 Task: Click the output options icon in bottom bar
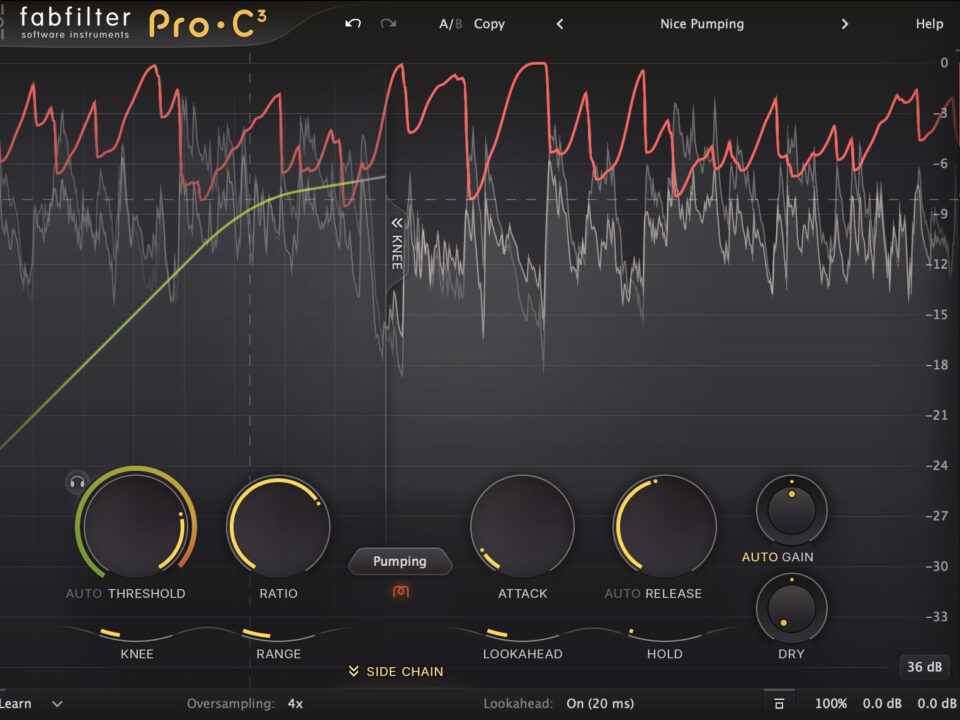779,704
